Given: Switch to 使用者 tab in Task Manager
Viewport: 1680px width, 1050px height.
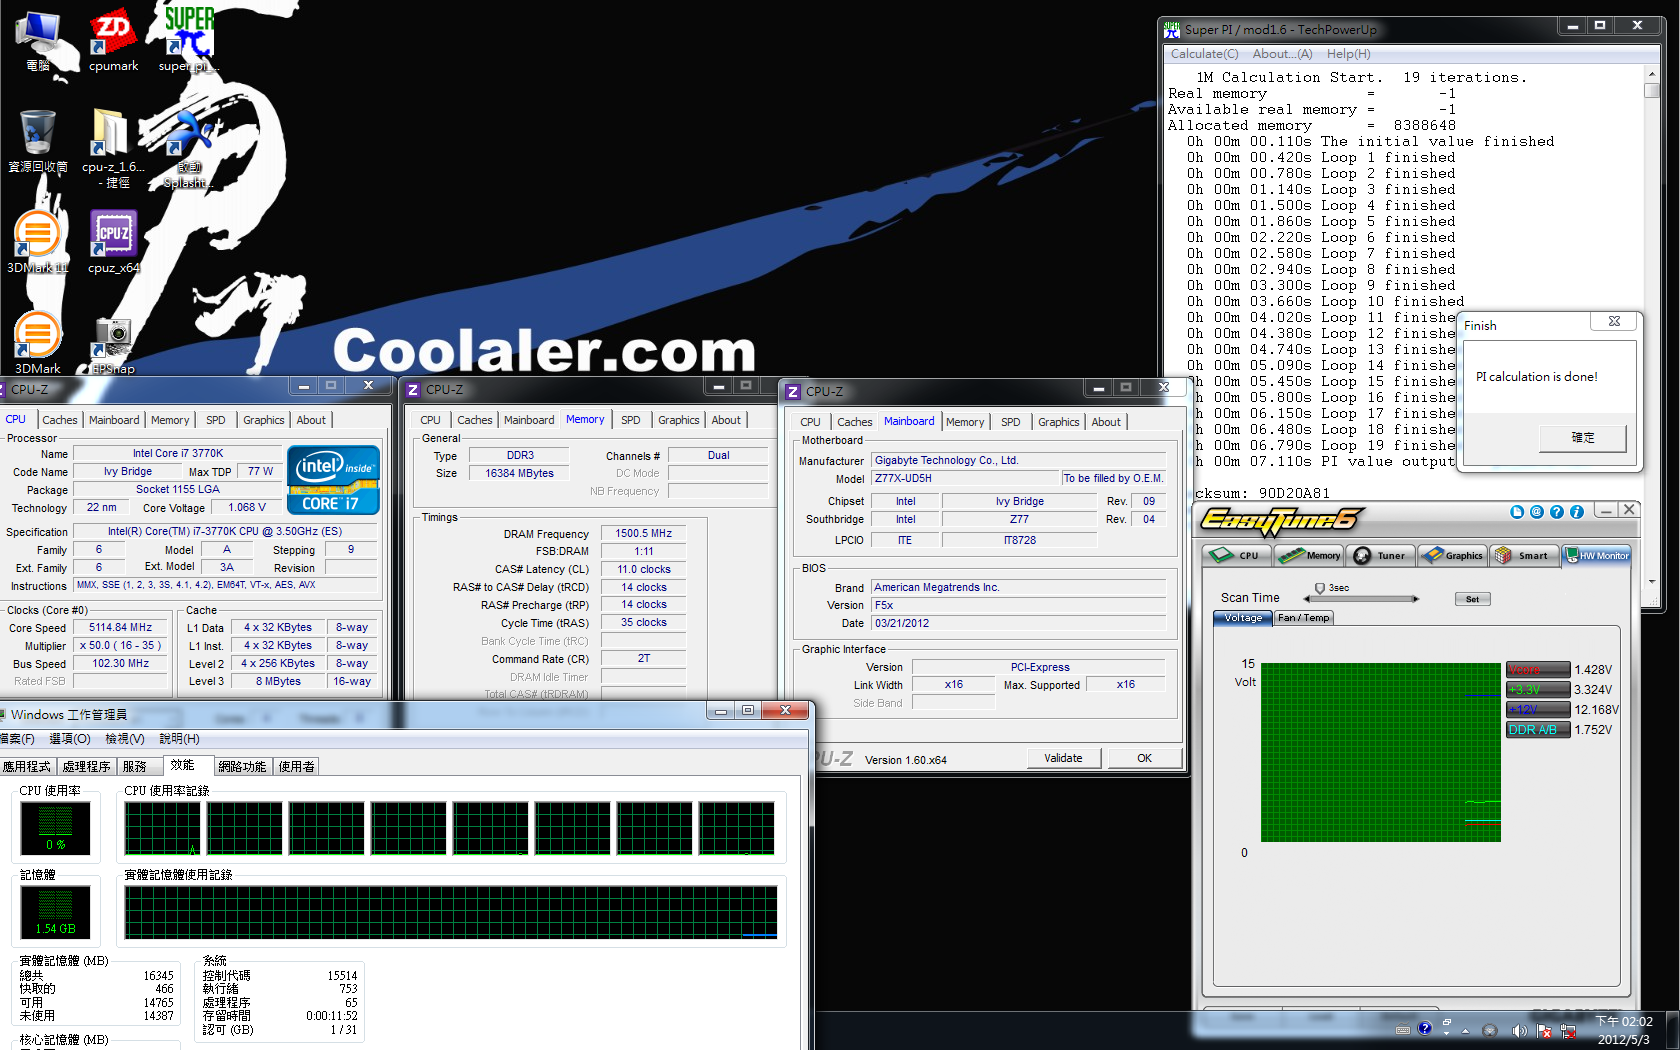Looking at the screenshot, I should coord(297,767).
